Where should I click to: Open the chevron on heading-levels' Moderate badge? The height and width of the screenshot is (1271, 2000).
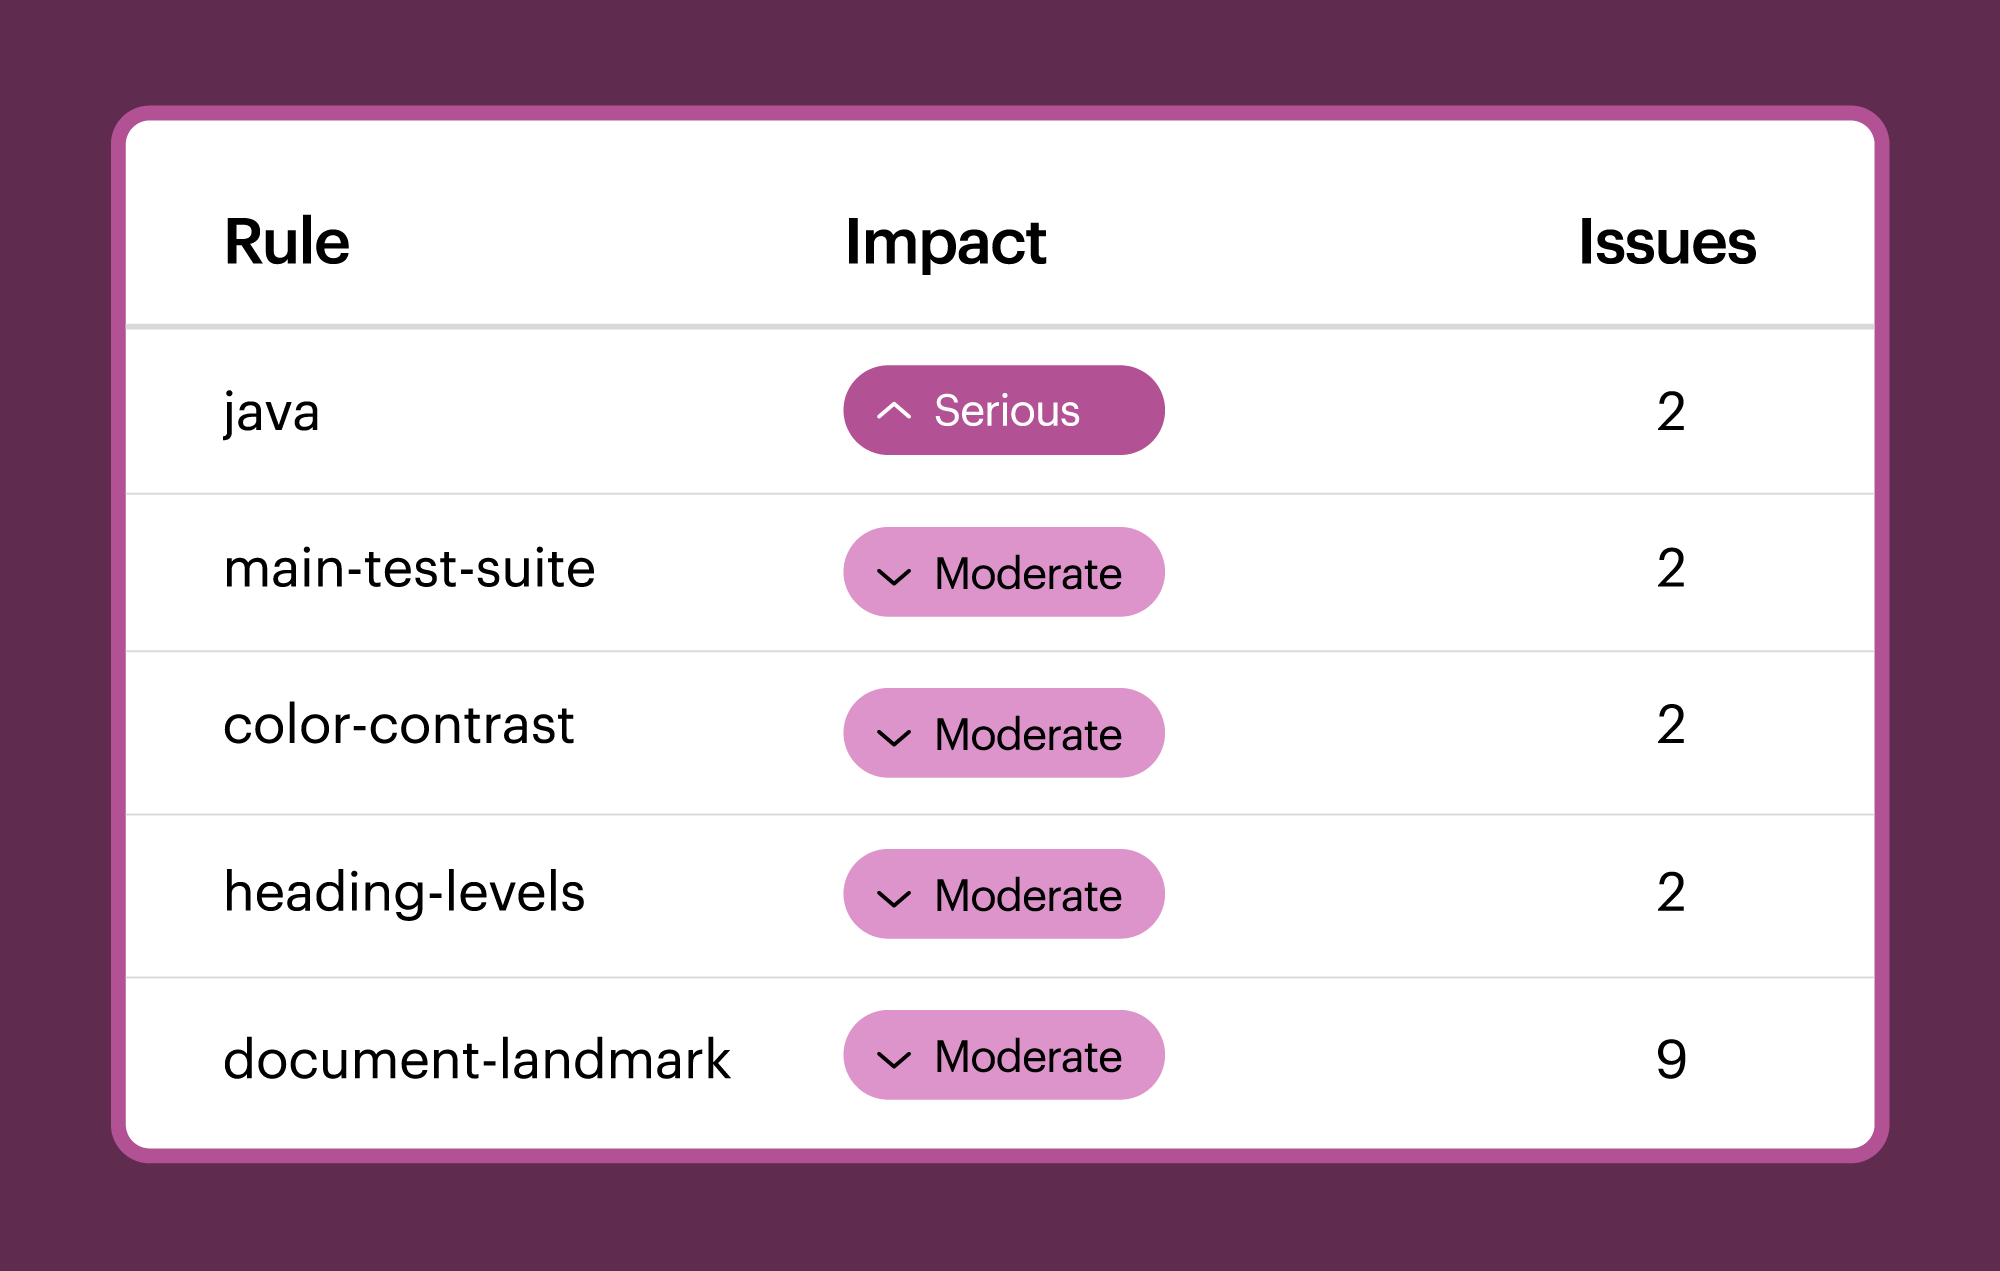(895, 895)
